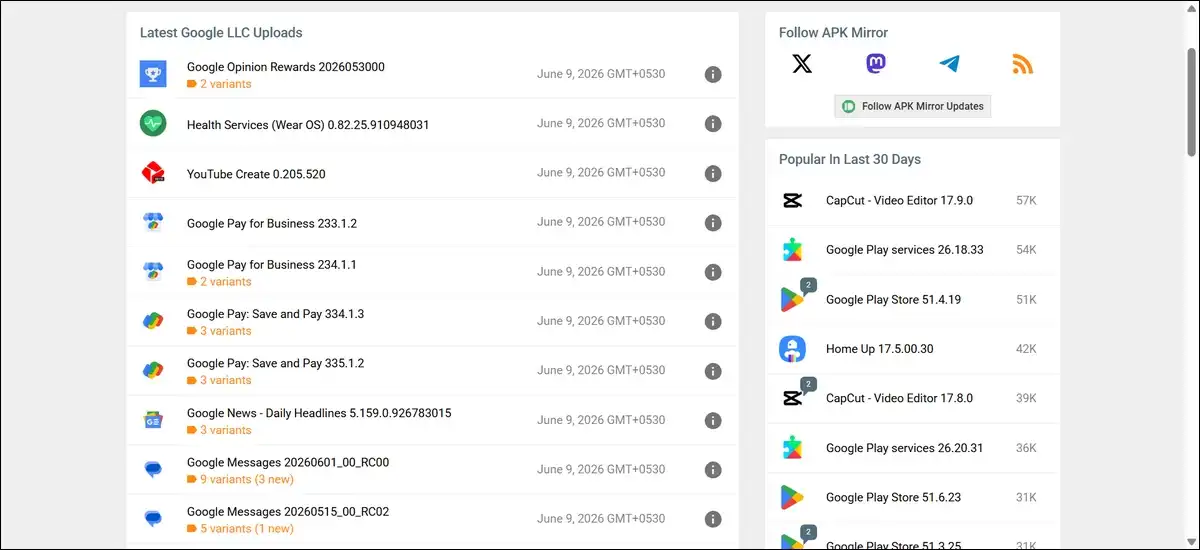Click the Latest Google LLC Uploads heading

pos(221,33)
